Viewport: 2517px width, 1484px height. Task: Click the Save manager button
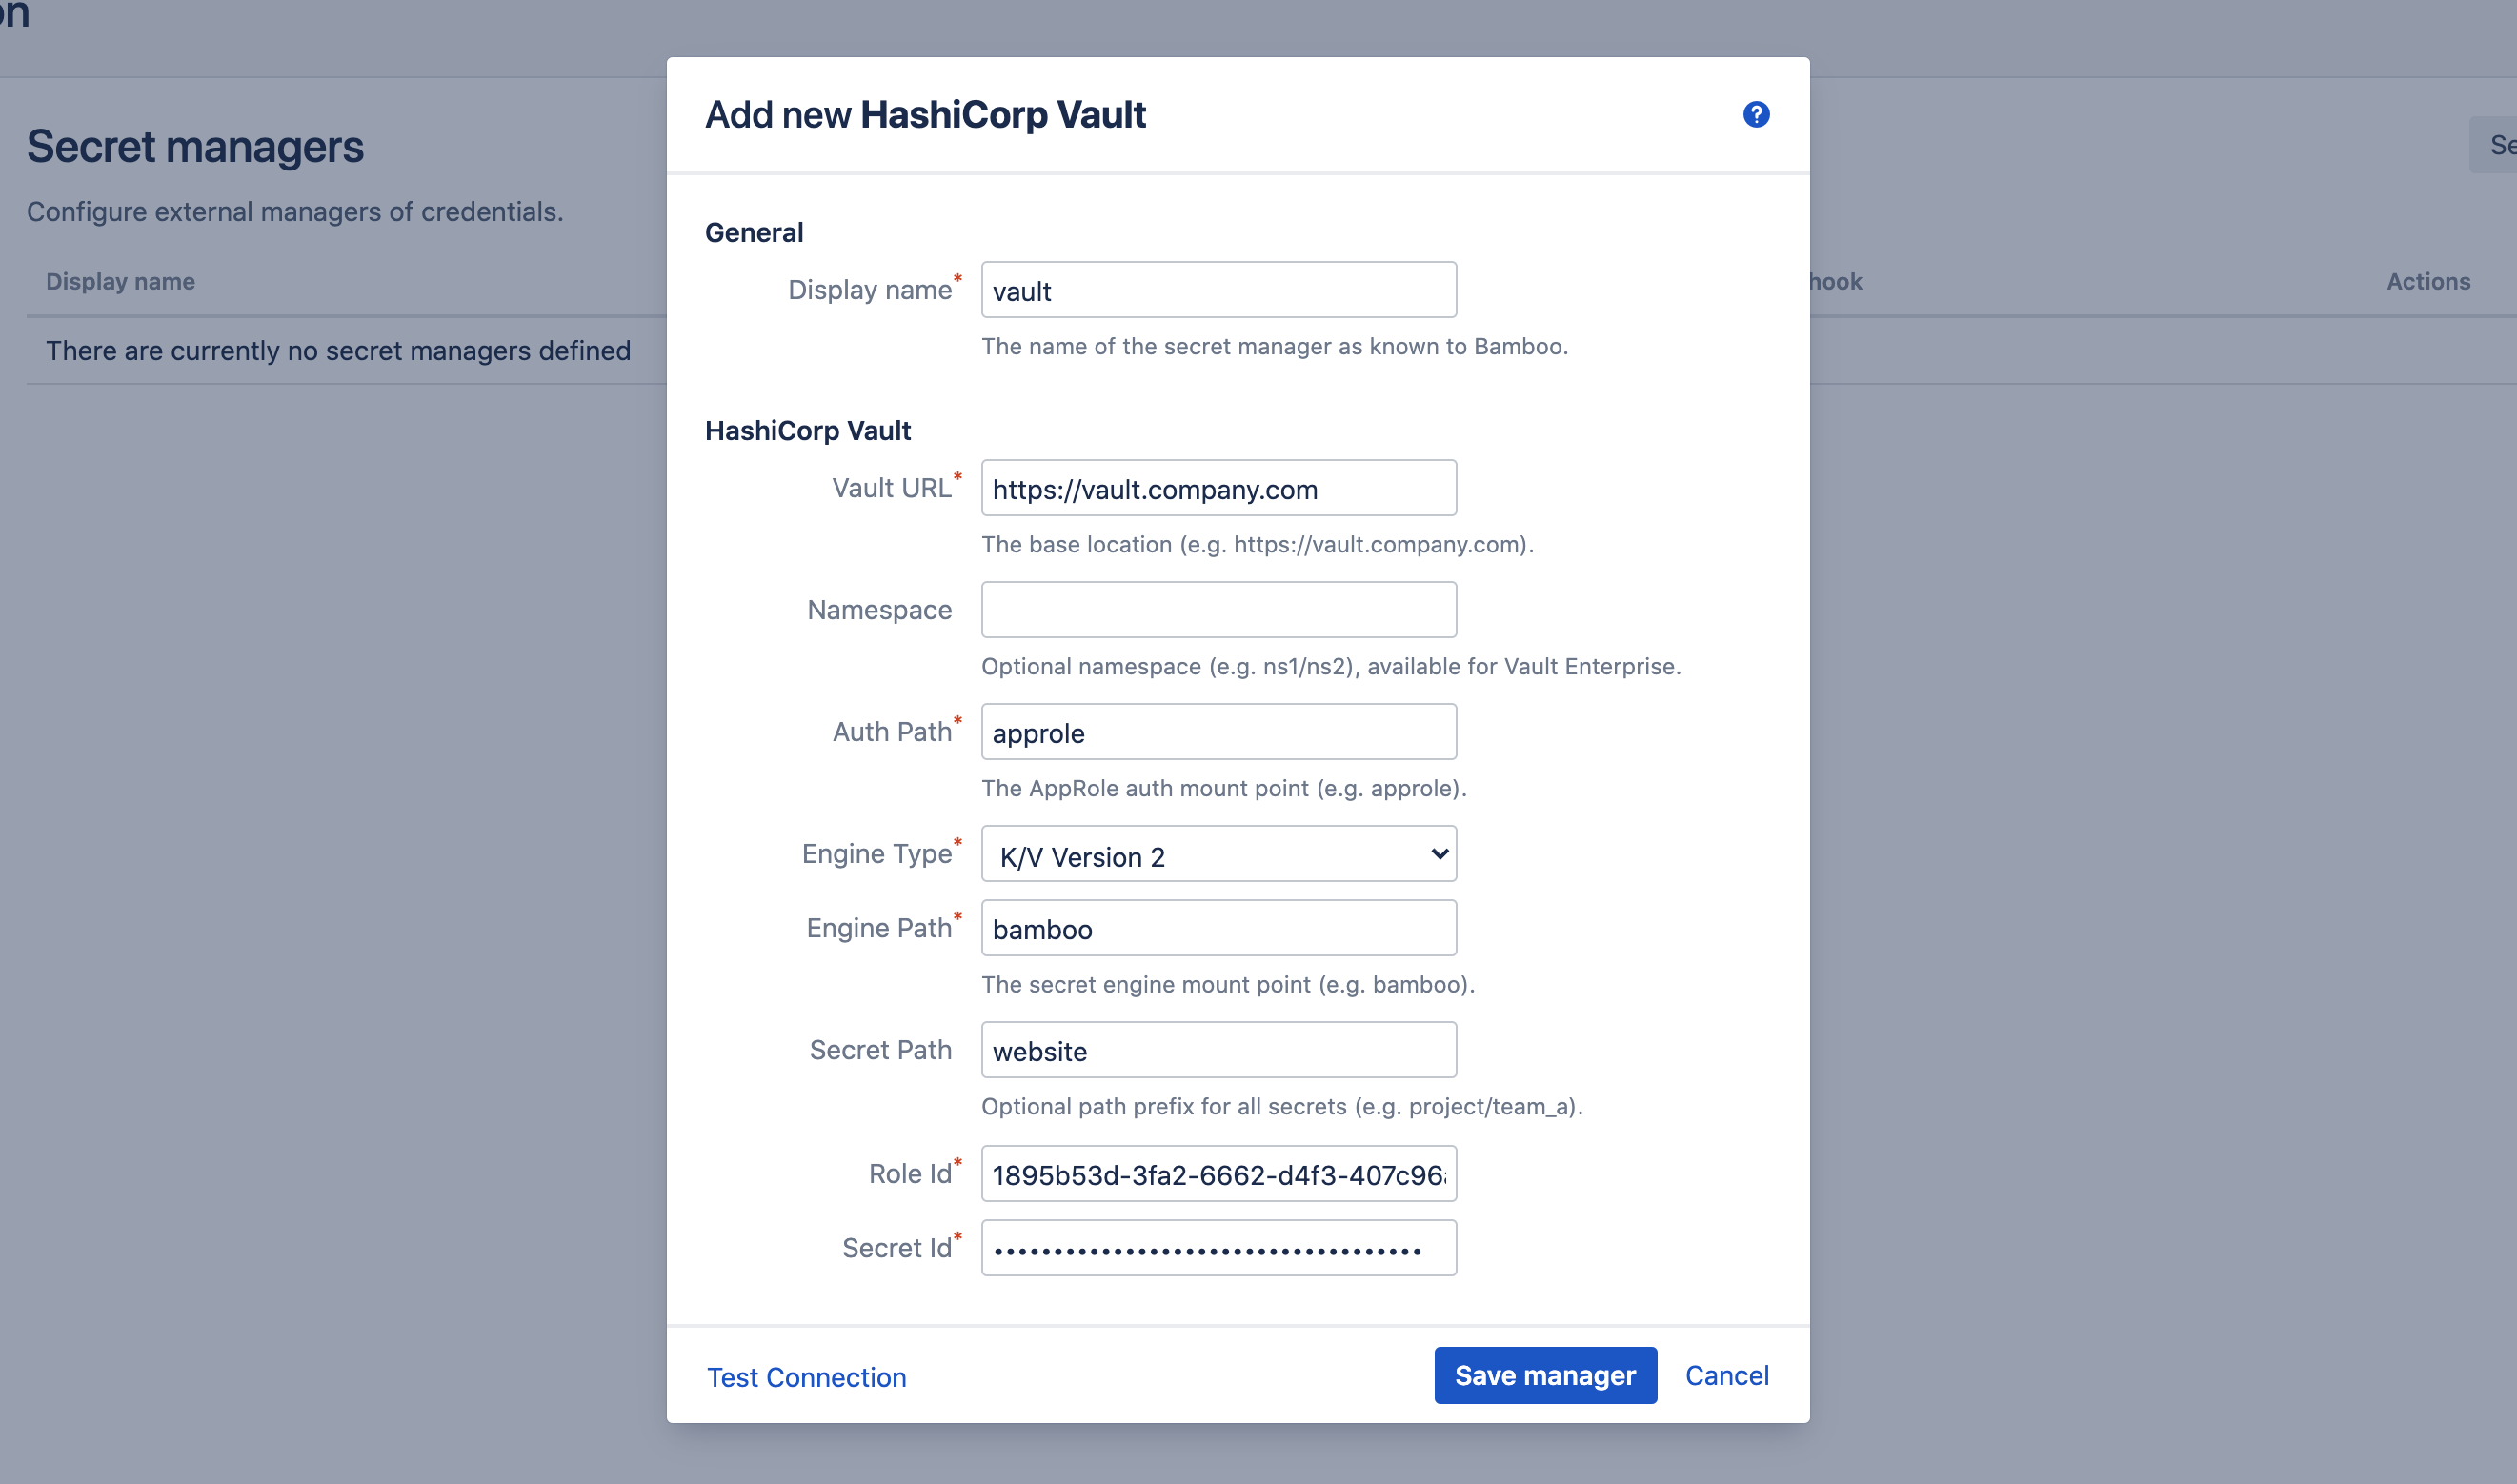1545,1376
